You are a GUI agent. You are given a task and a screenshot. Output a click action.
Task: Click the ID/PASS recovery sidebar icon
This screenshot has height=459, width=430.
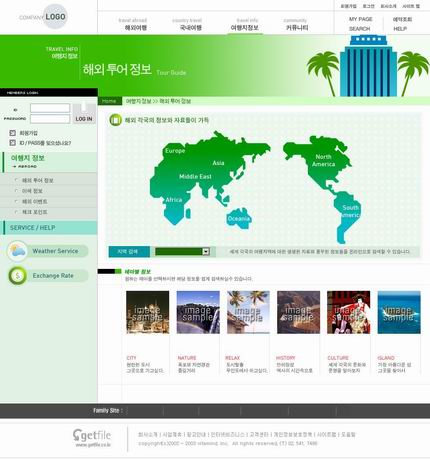point(13,143)
